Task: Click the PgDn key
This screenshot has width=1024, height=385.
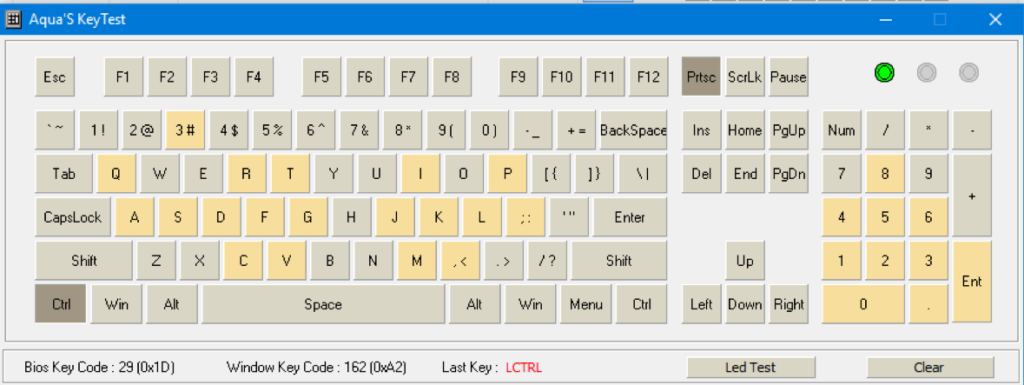Action: [x=788, y=174]
